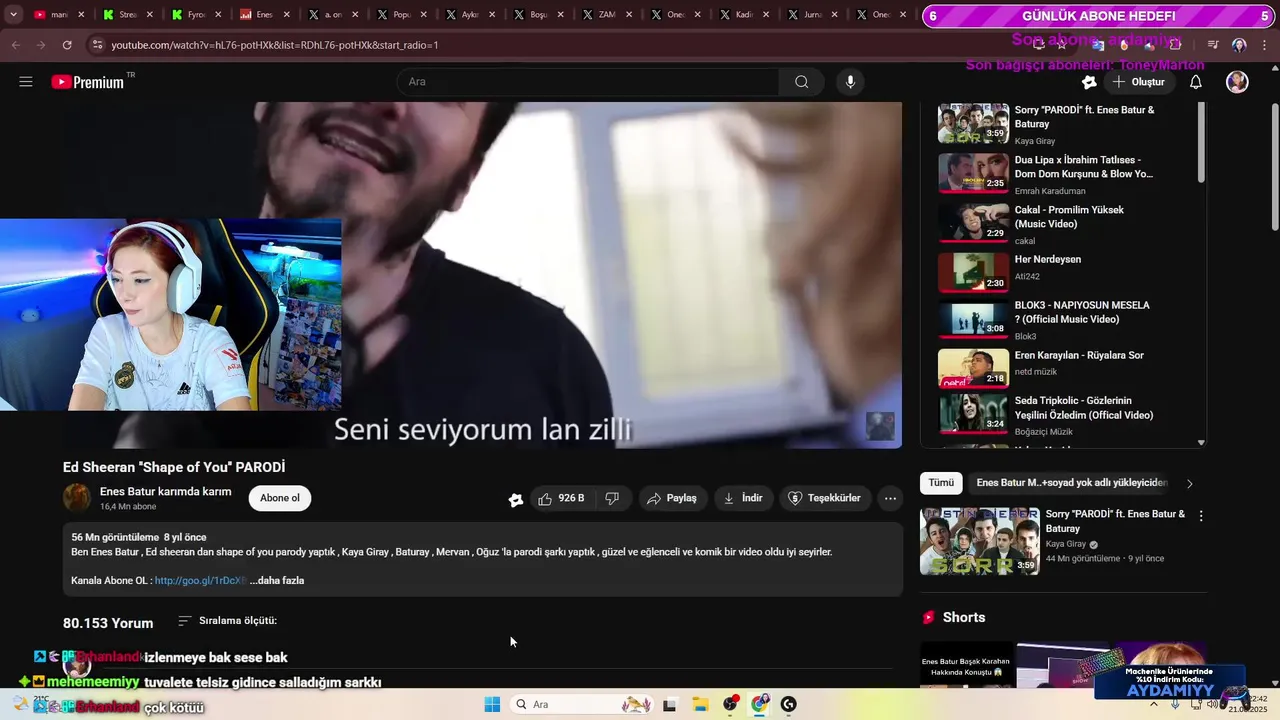View site information icon in address bar
The height and width of the screenshot is (720, 1280).
97,45
